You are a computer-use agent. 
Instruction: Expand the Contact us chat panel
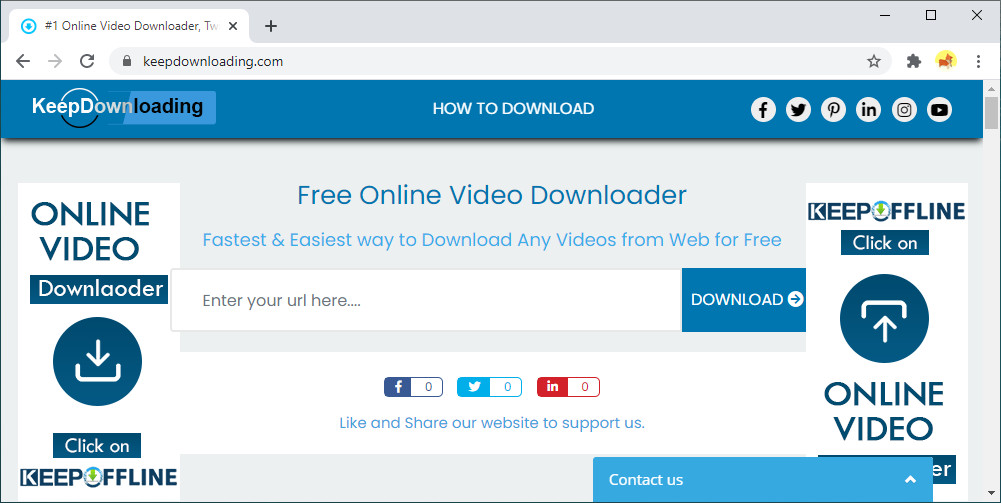coord(762,480)
